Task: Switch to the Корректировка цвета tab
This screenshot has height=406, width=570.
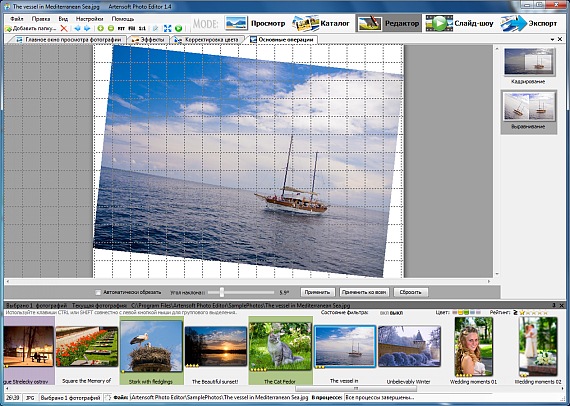Action: pos(207,40)
